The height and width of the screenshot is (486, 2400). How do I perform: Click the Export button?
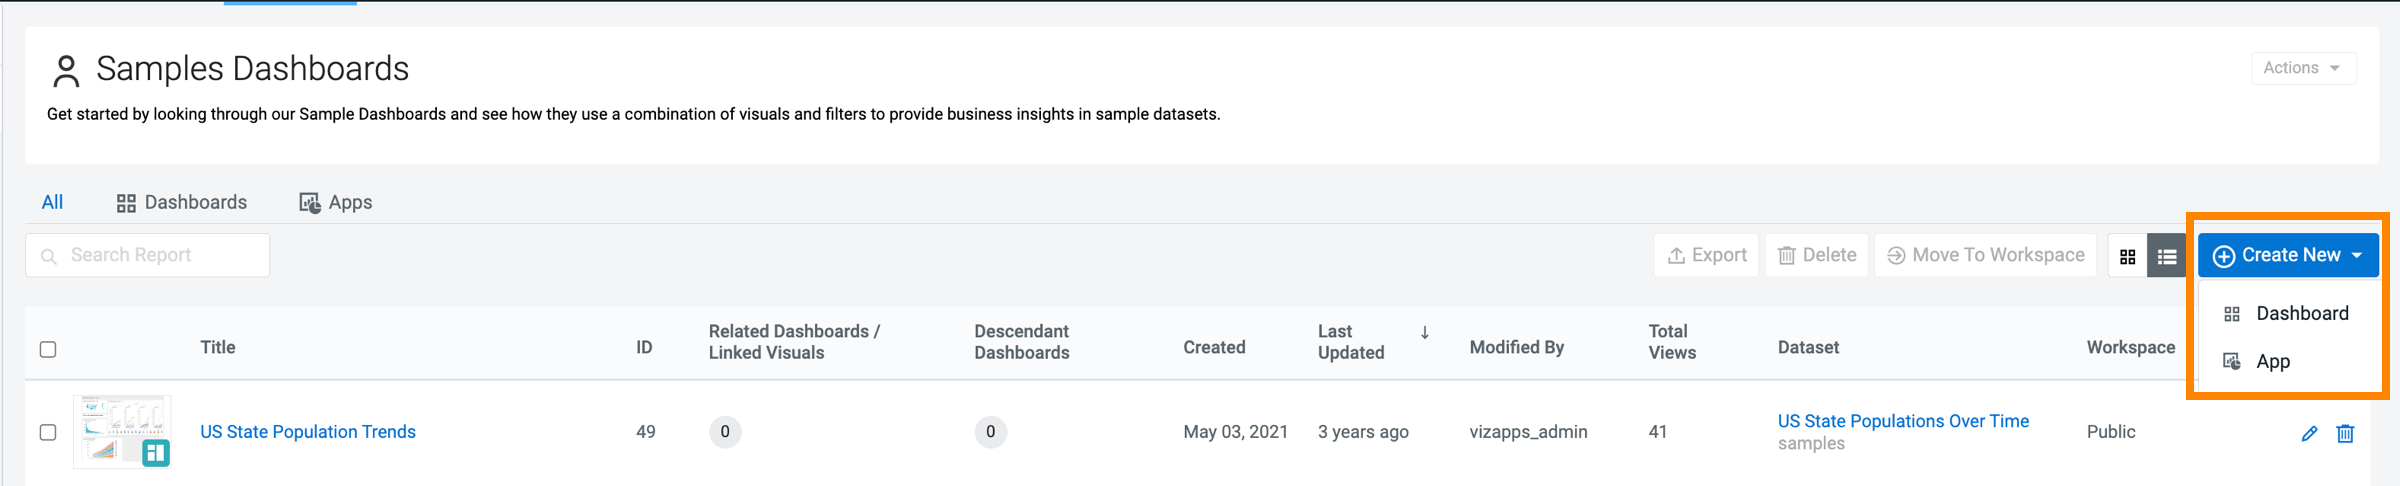tap(1706, 255)
